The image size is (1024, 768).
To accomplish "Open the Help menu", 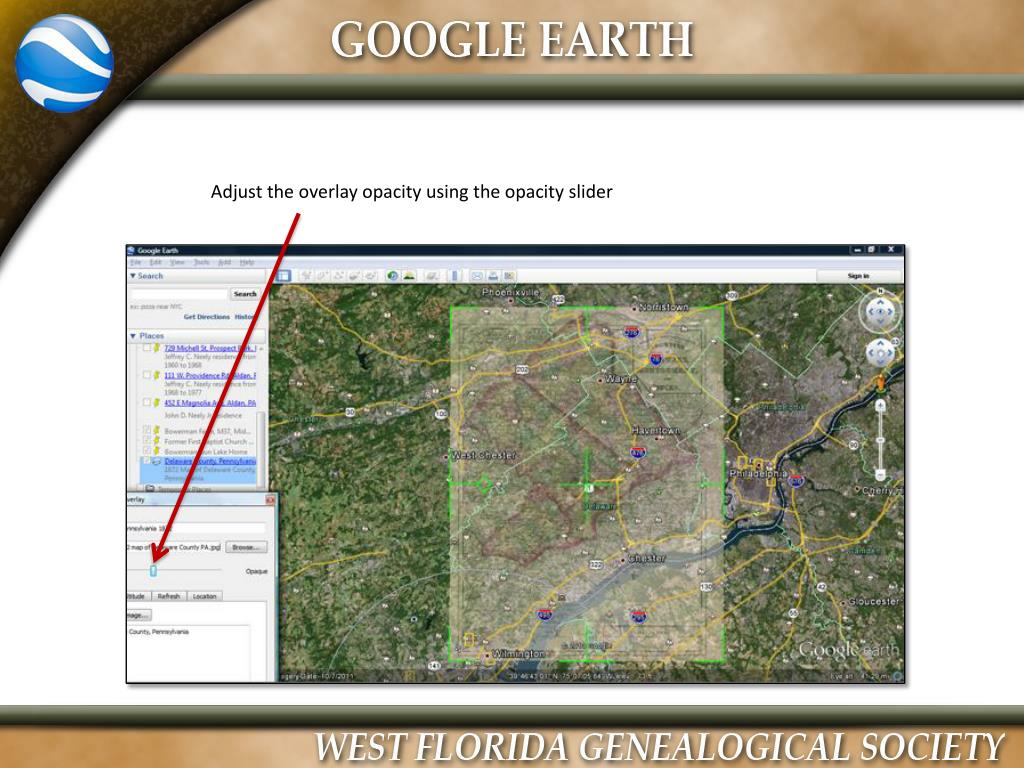I will 247,263.
